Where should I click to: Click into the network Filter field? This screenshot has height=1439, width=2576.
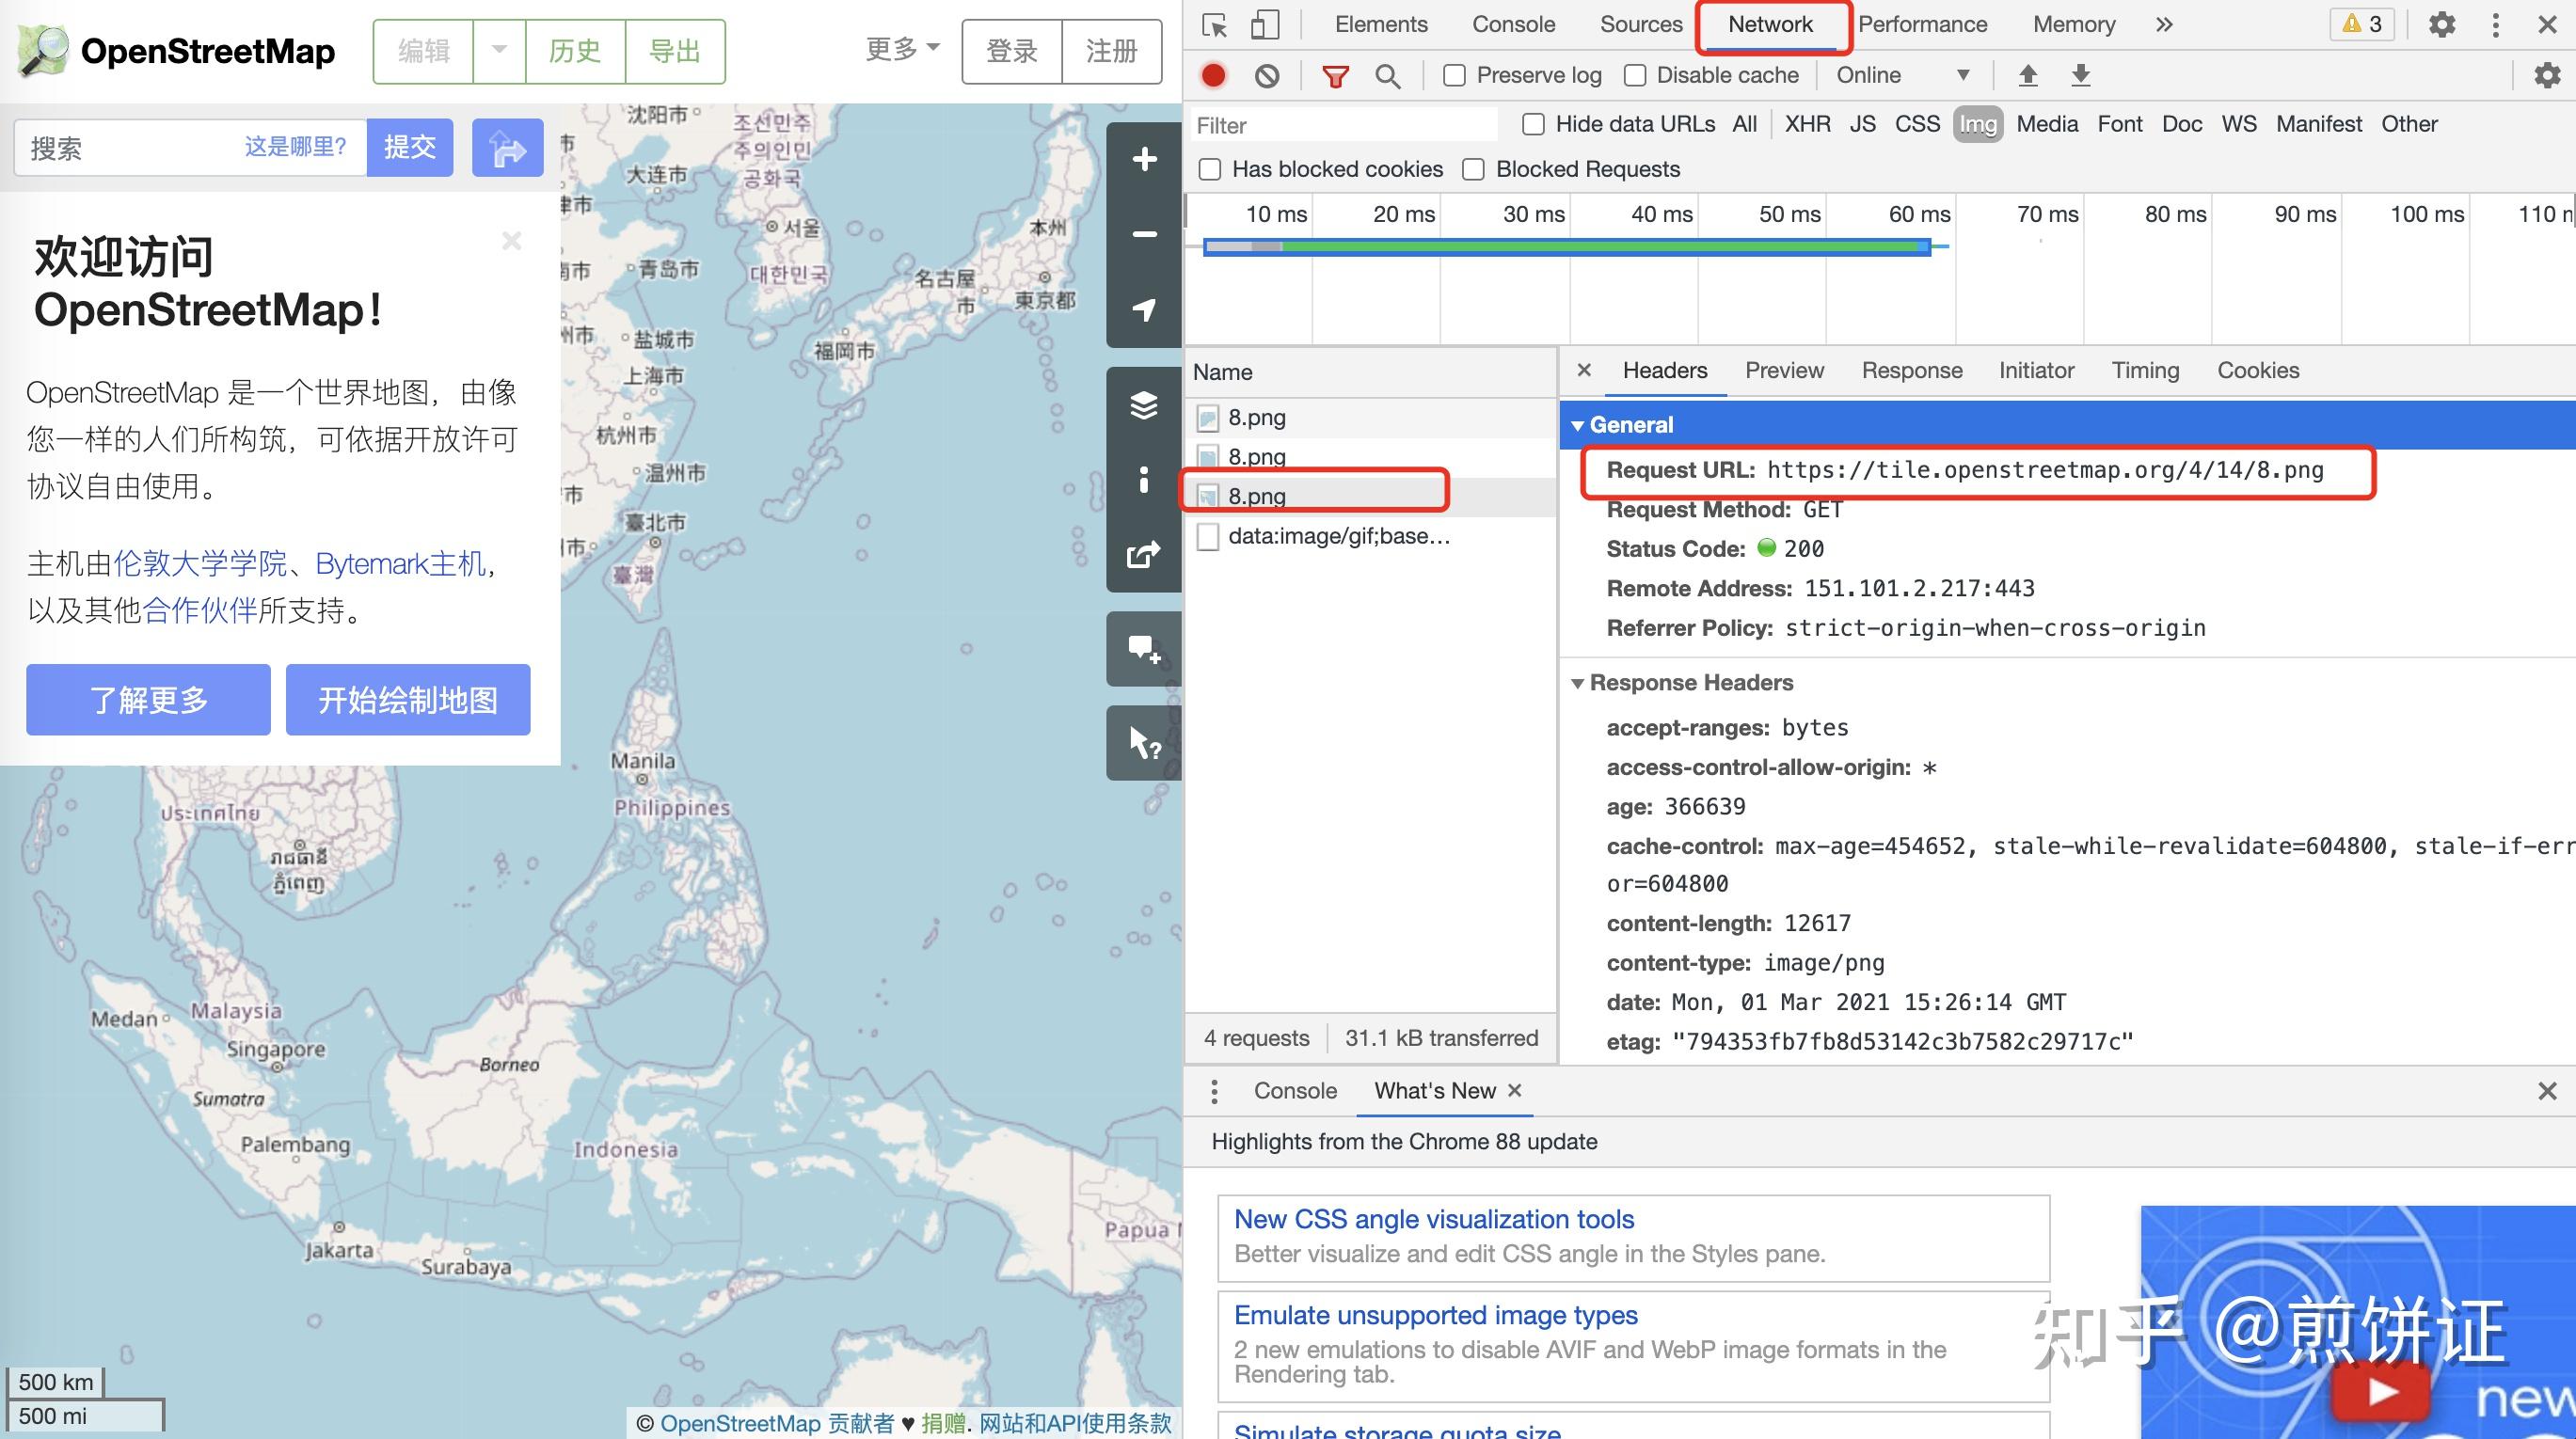tap(1340, 126)
